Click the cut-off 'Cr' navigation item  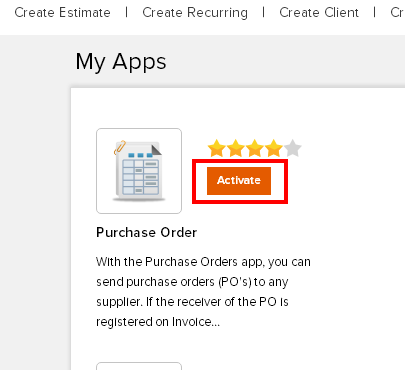click(397, 13)
